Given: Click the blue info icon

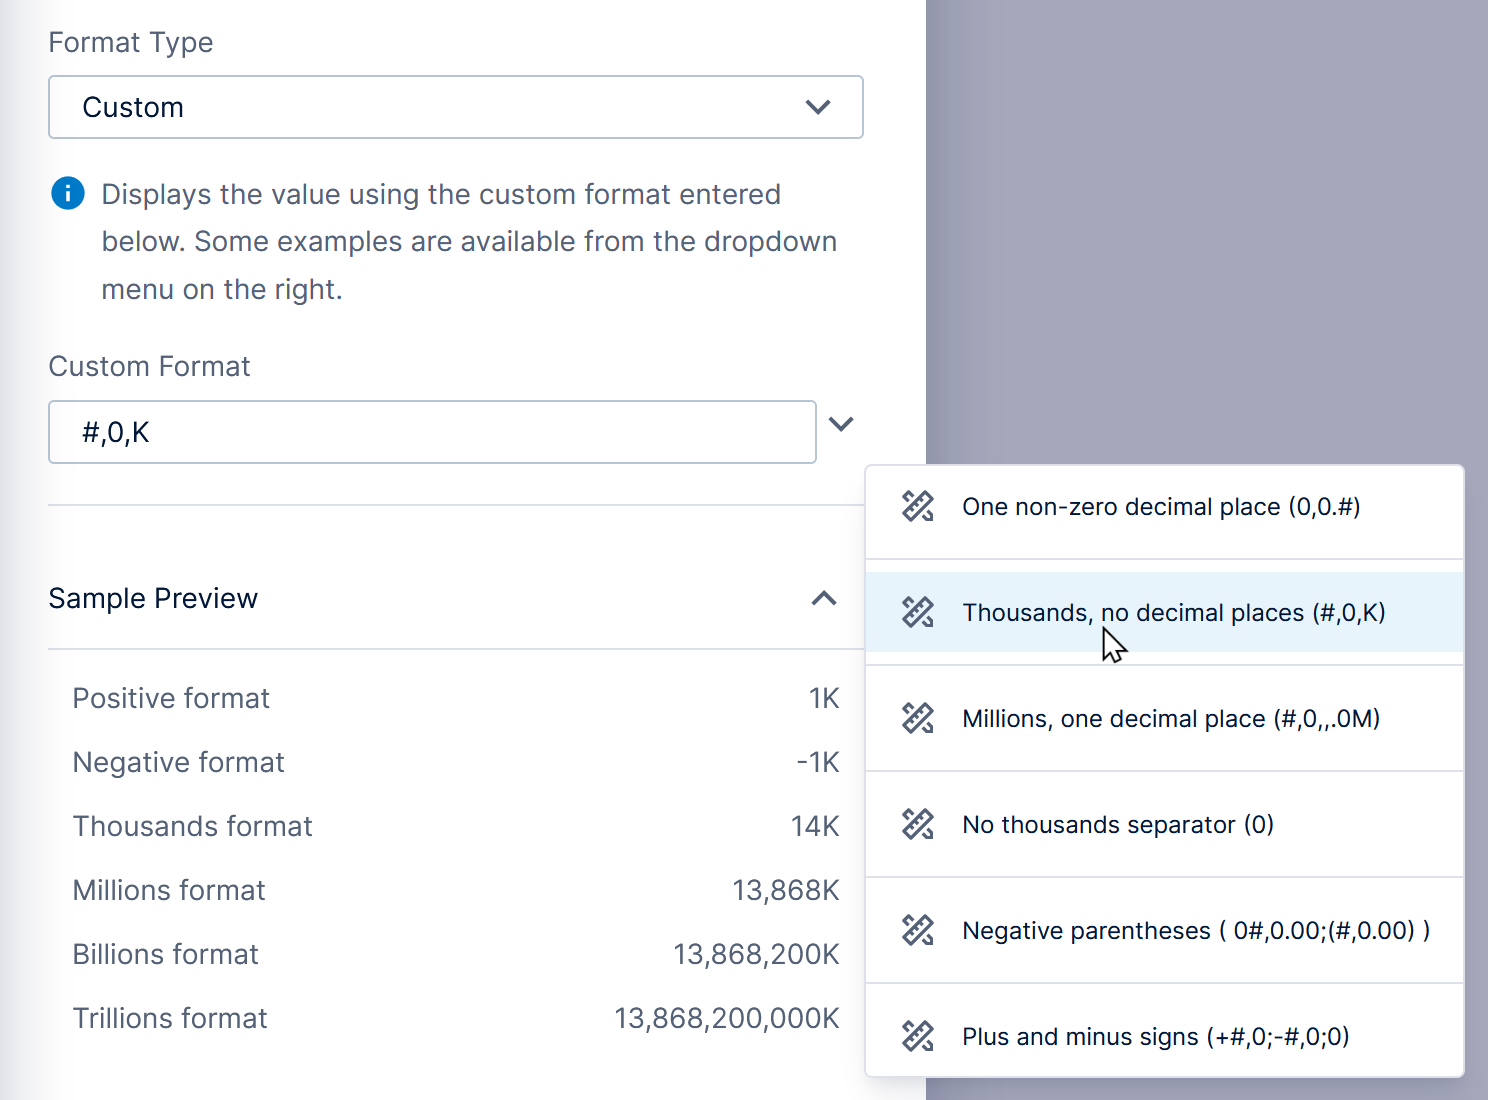Looking at the screenshot, I should (68, 194).
